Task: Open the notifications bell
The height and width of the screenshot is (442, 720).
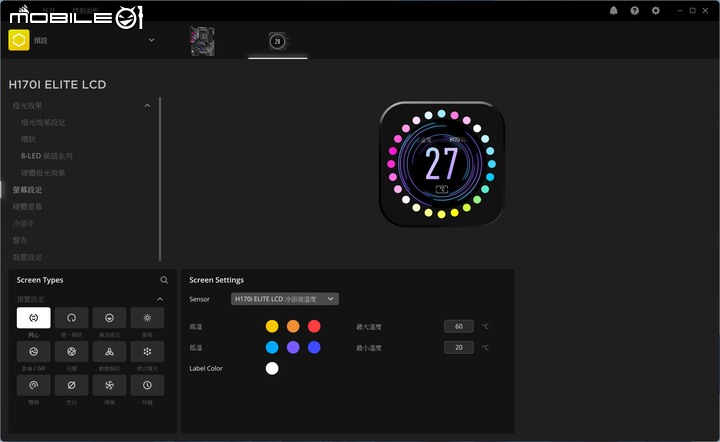Action: click(613, 11)
